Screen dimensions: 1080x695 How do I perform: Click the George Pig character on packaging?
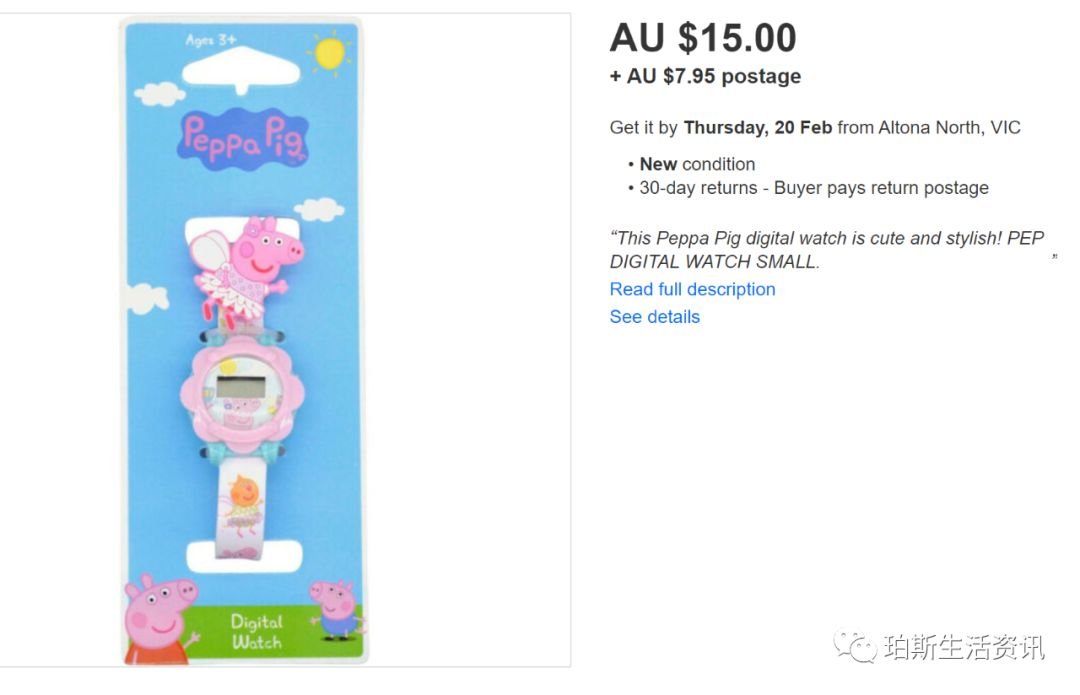335,610
